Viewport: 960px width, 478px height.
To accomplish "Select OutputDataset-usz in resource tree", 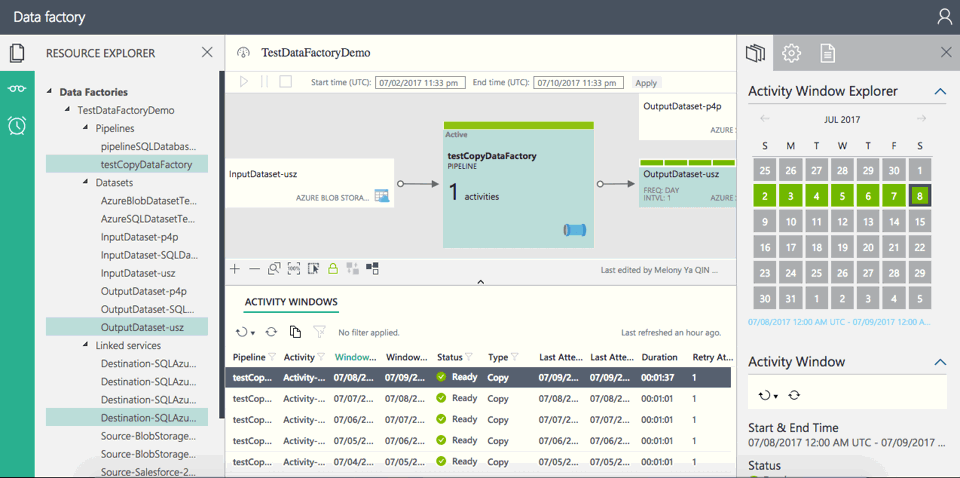I will pos(127,327).
